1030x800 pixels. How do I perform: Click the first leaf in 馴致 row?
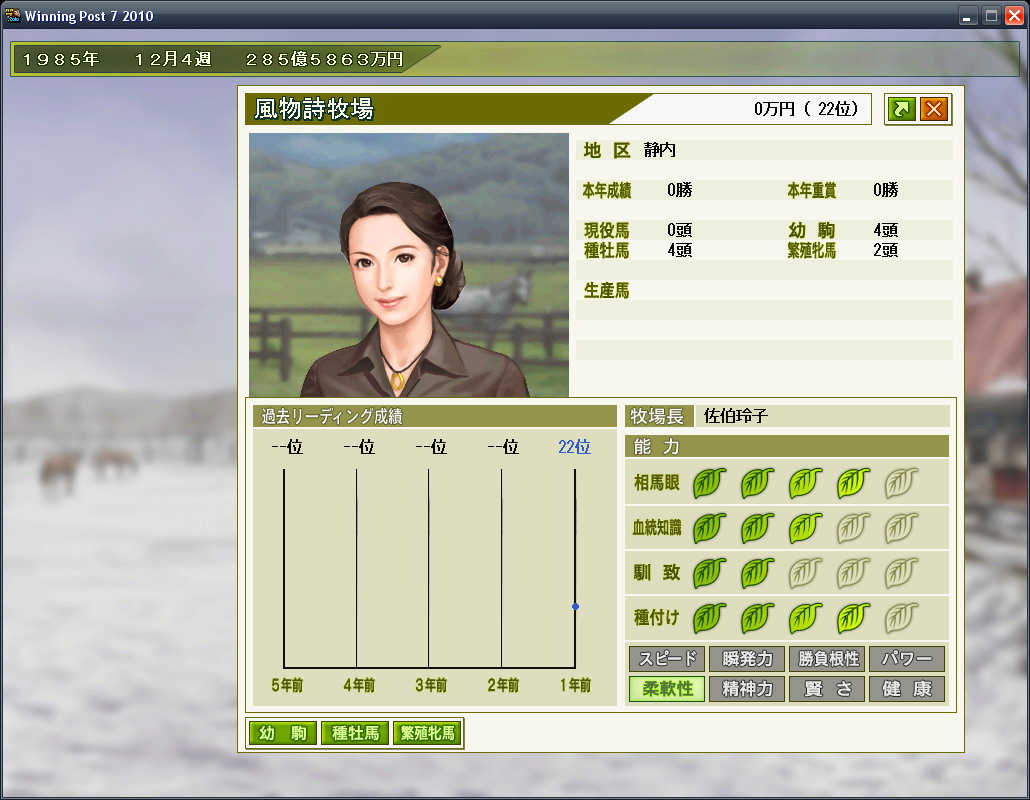coord(709,573)
